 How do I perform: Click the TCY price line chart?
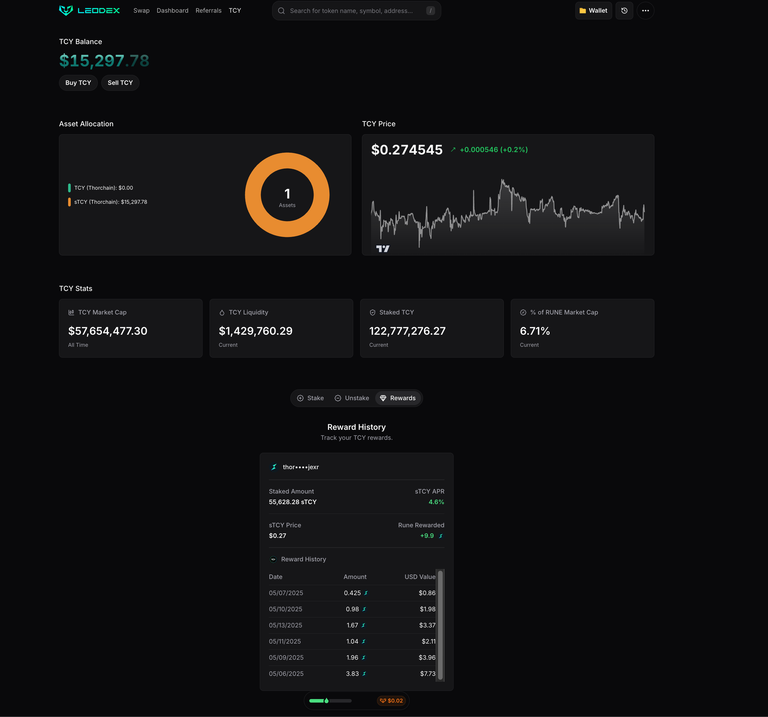click(508, 213)
